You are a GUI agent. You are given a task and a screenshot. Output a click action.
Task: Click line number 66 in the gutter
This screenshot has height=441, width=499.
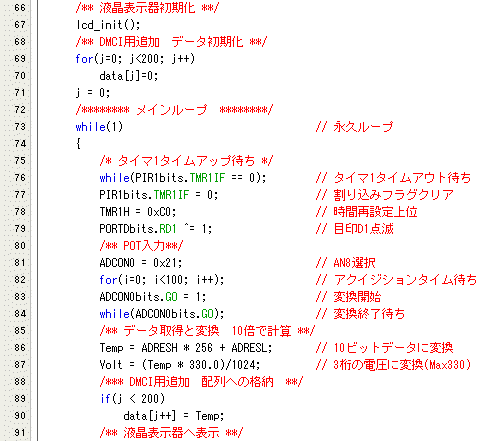(20, 7)
